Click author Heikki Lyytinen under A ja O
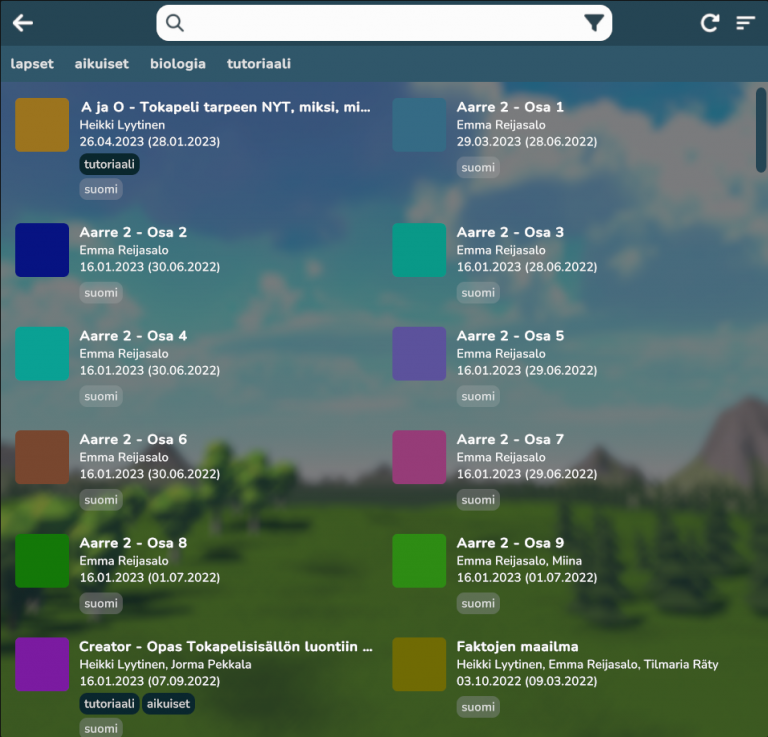Image resolution: width=768 pixels, height=737 pixels. point(122,125)
